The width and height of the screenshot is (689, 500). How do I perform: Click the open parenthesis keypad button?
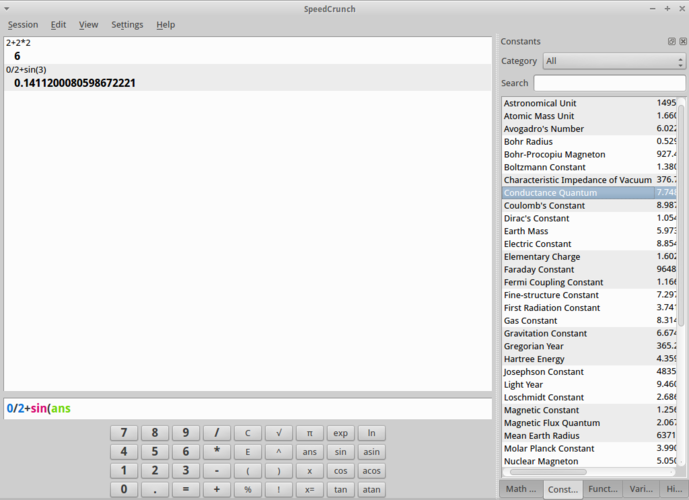pyautogui.click(x=248, y=471)
